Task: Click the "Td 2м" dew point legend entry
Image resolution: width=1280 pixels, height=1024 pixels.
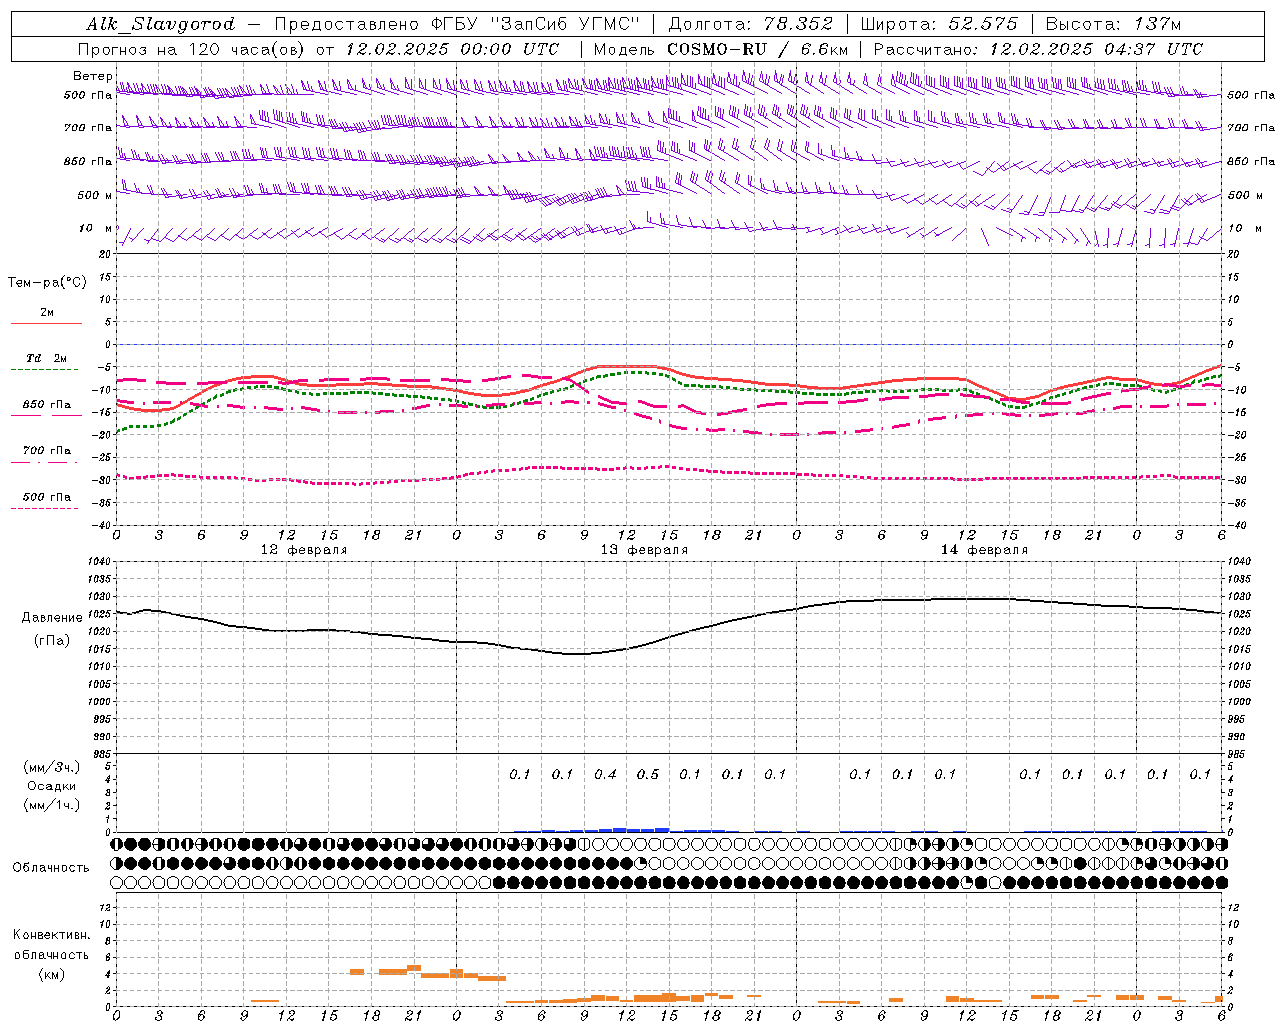Action: [x=47, y=358]
